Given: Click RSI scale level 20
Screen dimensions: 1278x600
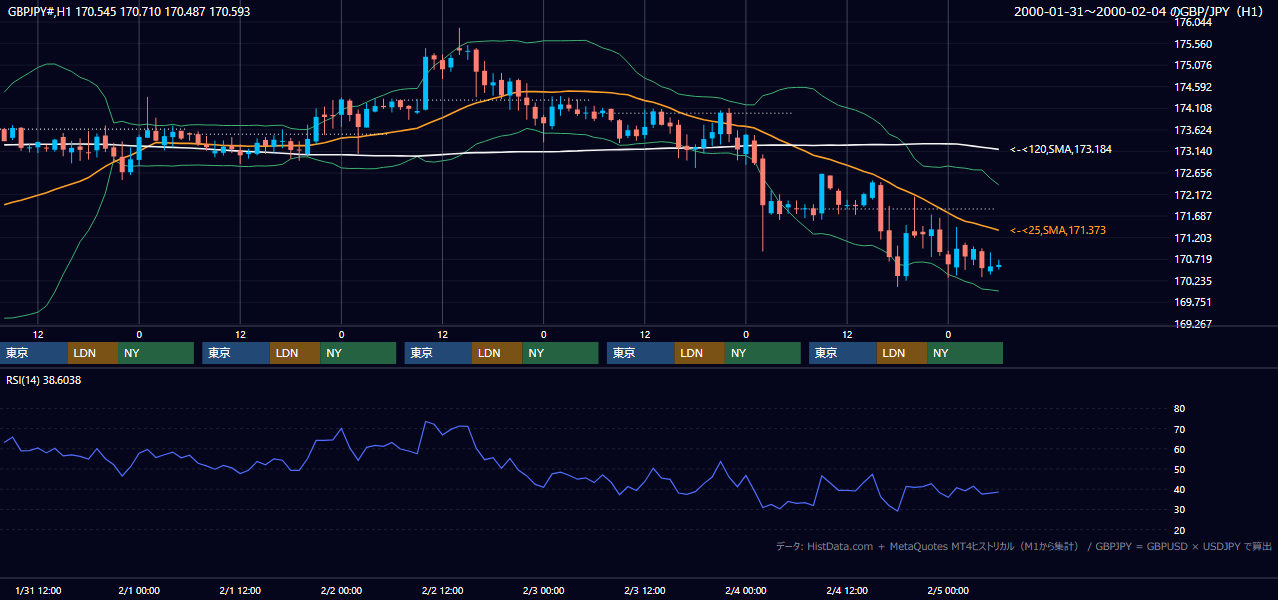Looking at the screenshot, I should click(x=1180, y=530).
